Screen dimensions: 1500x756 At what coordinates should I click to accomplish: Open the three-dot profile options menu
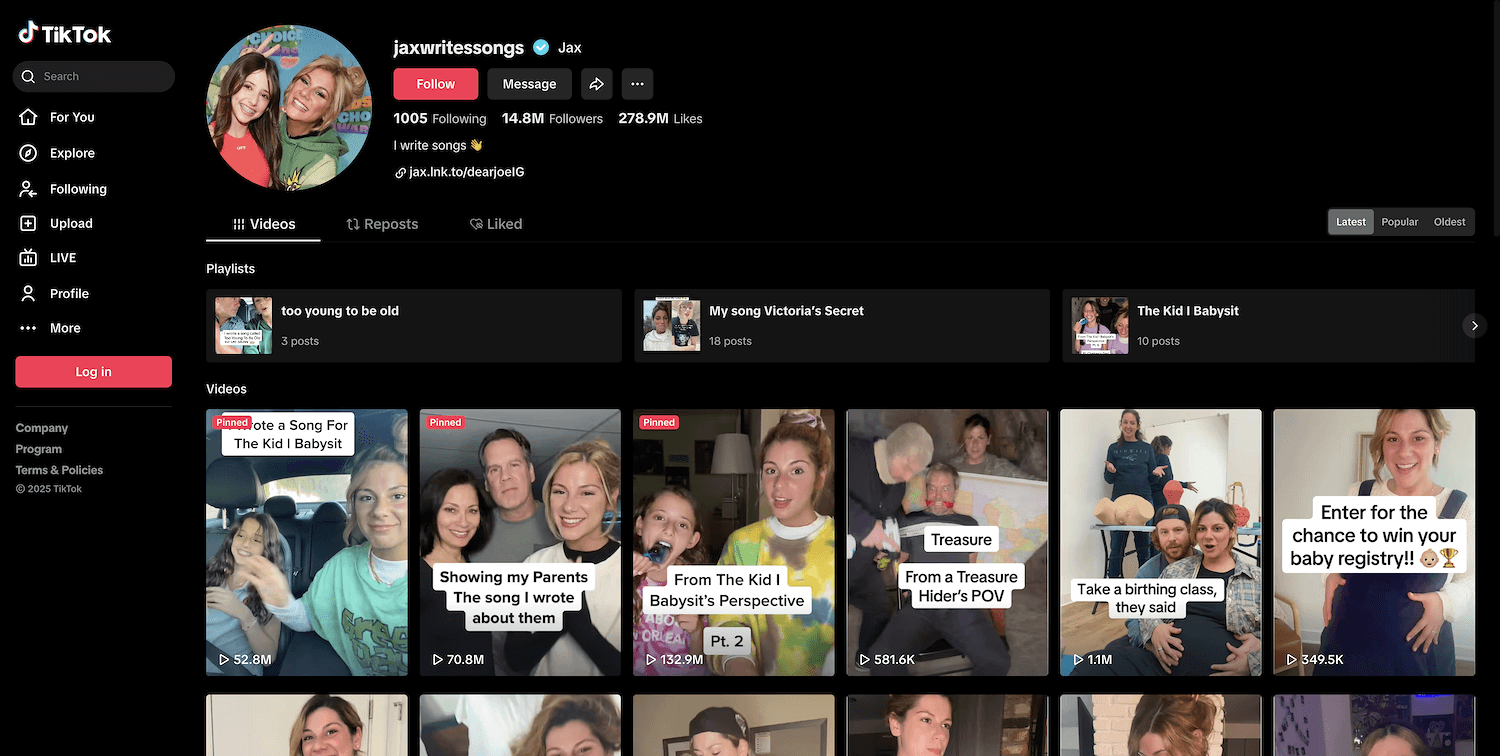(637, 84)
